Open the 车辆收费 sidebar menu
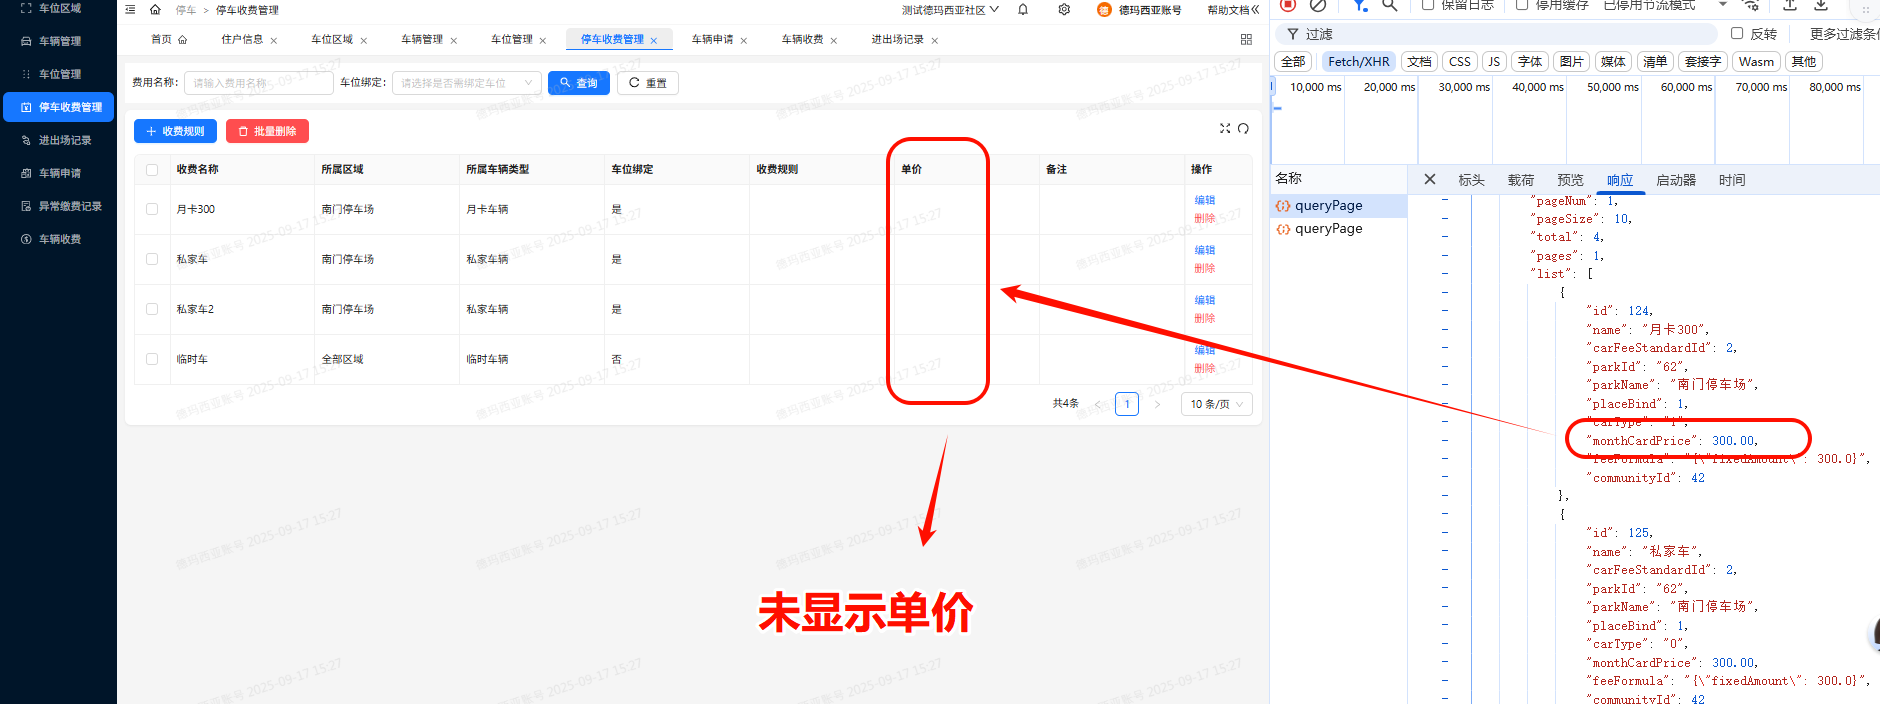 pos(58,239)
